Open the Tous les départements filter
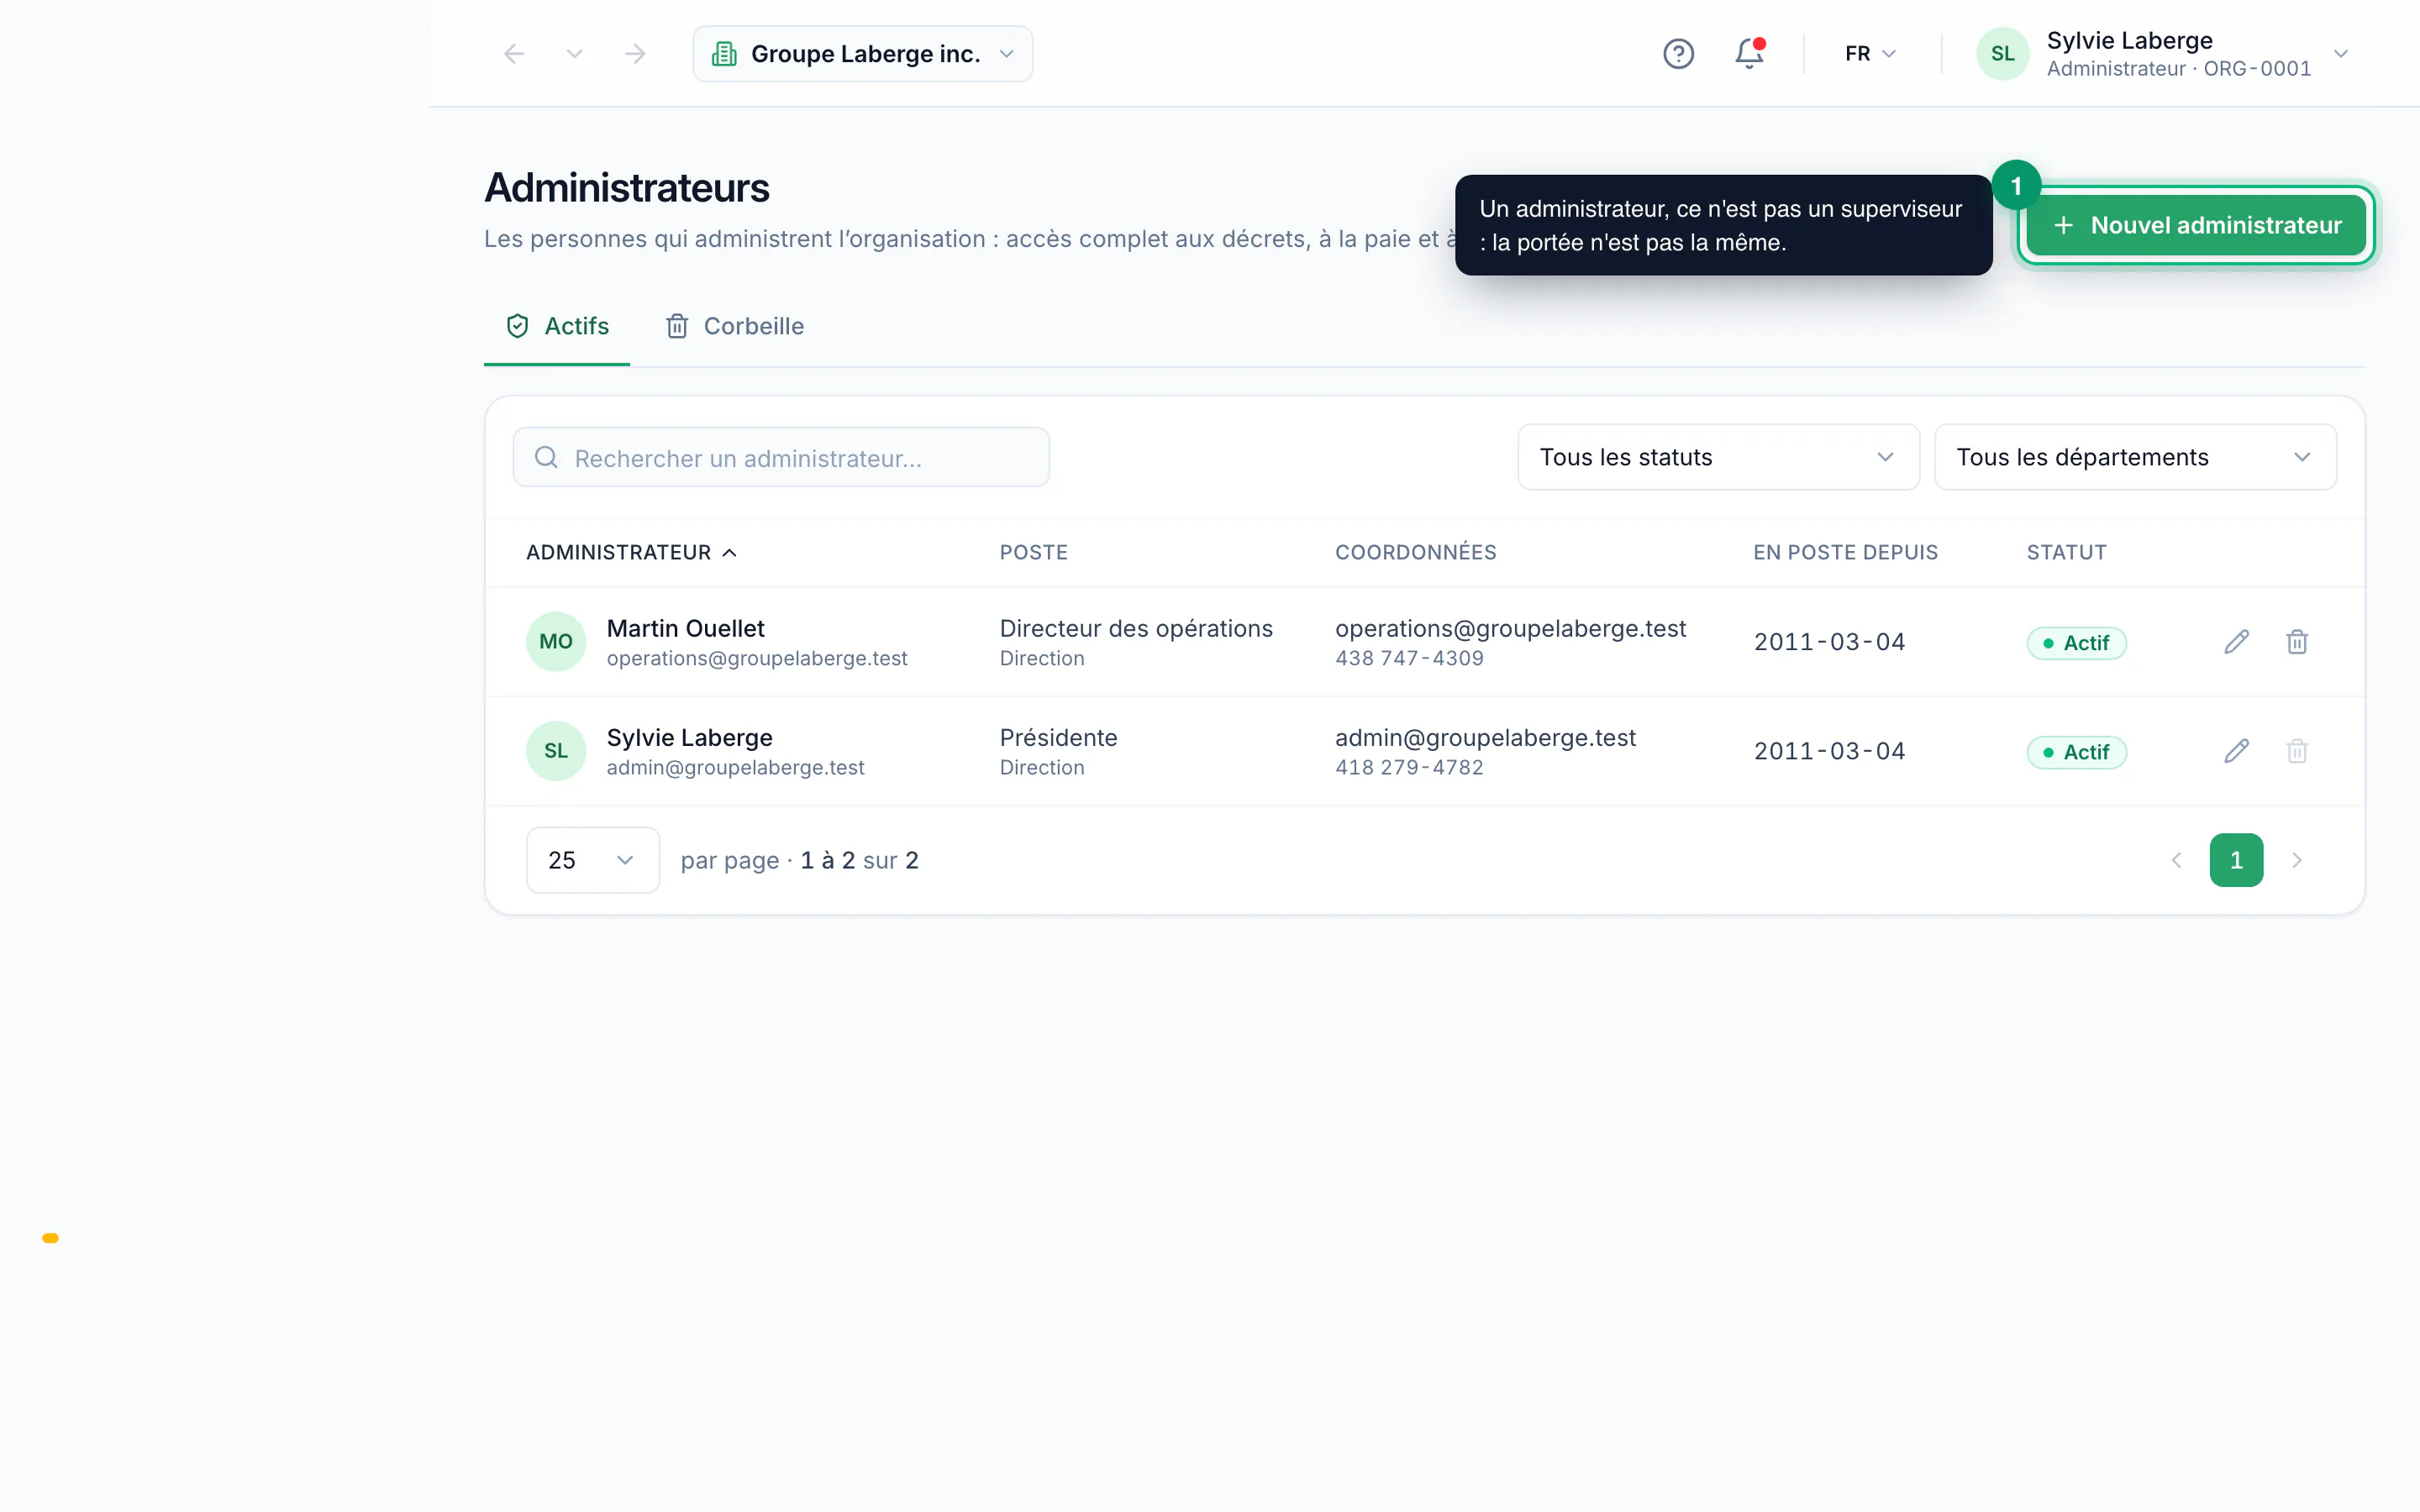Screen dimensions: 2420x1512 [2135, 458]
